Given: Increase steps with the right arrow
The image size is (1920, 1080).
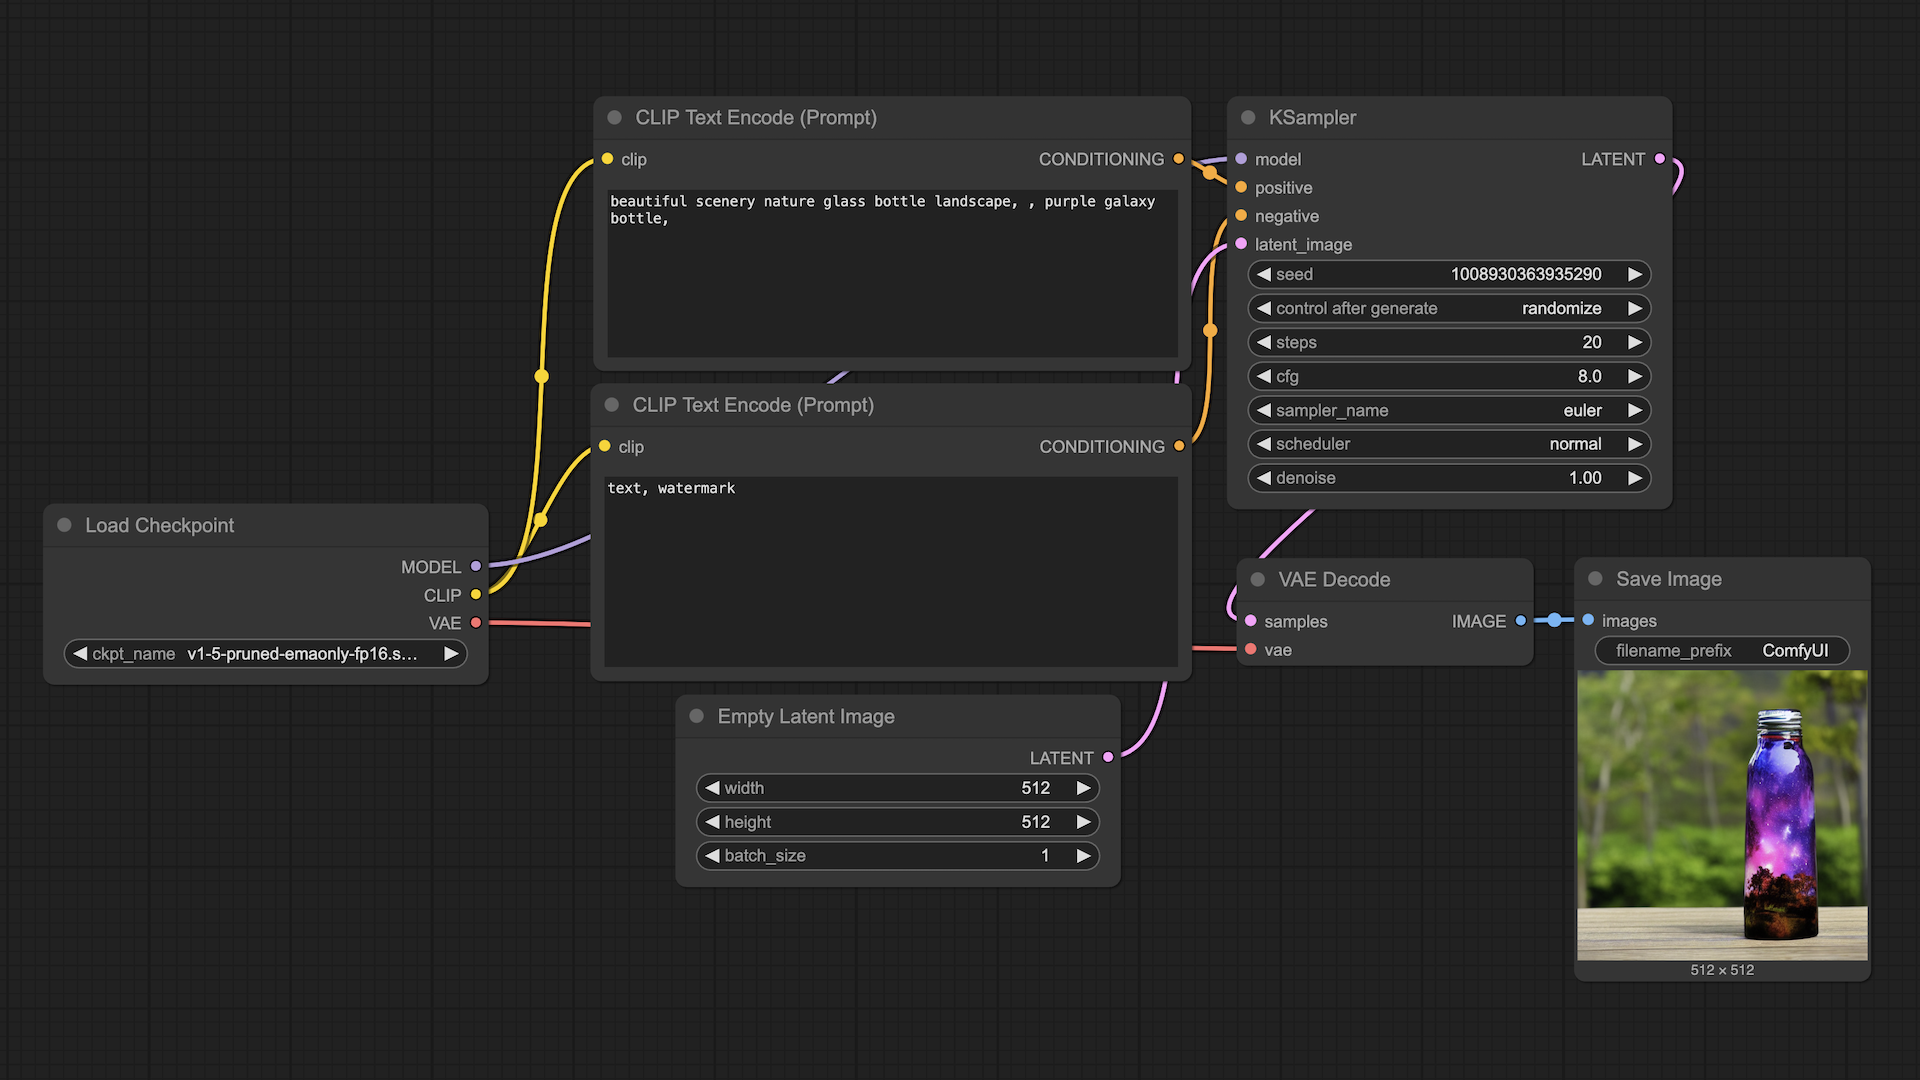Looking at the screenshot, I should (x=1635, y=342).
